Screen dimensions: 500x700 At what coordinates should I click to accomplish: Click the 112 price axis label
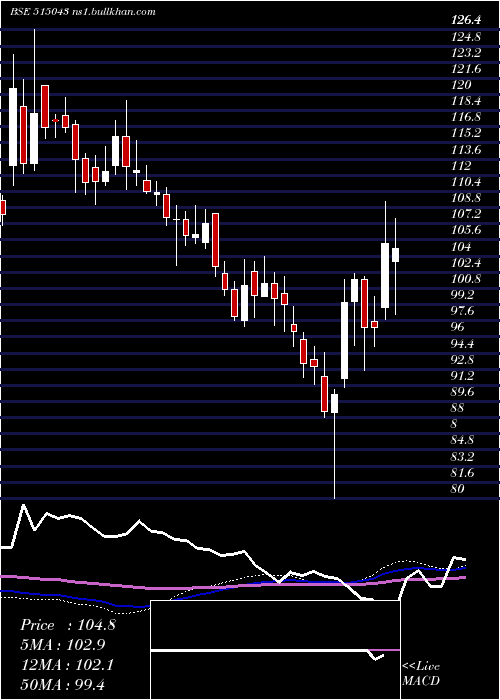tap(461, 166)
